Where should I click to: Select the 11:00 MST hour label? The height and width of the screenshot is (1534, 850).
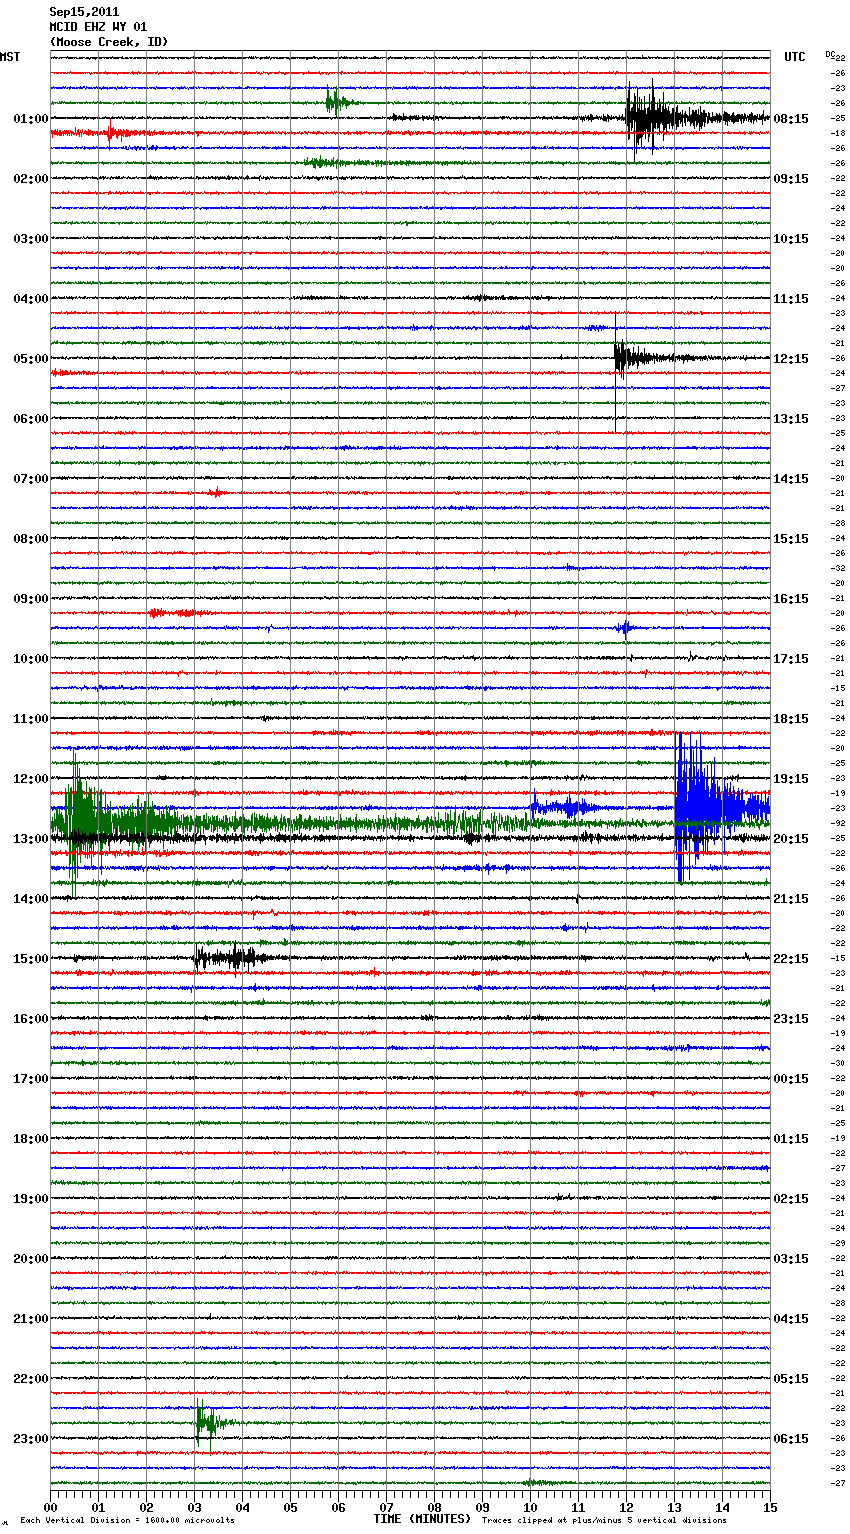coord(30,719)
